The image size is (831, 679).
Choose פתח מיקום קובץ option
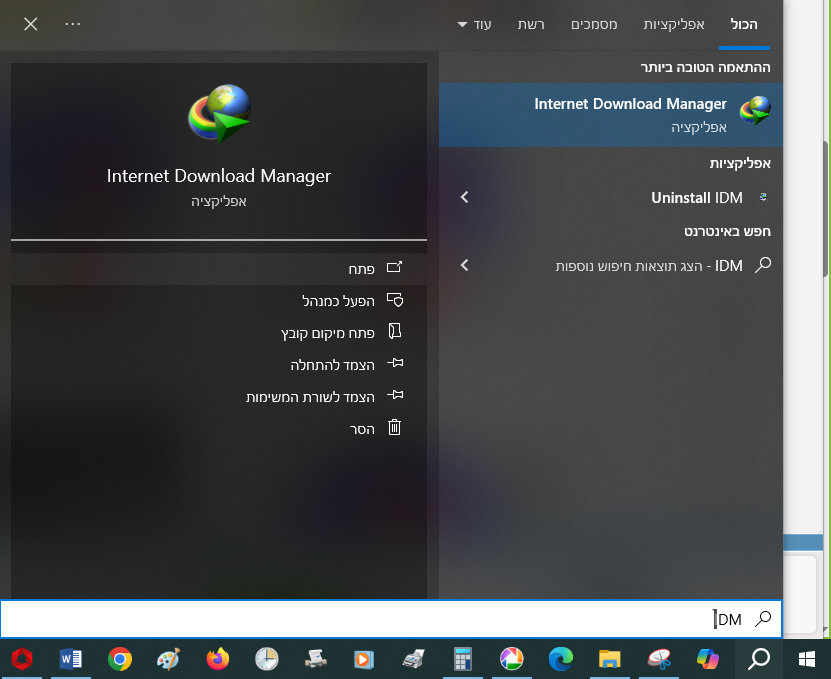(219, 332)
